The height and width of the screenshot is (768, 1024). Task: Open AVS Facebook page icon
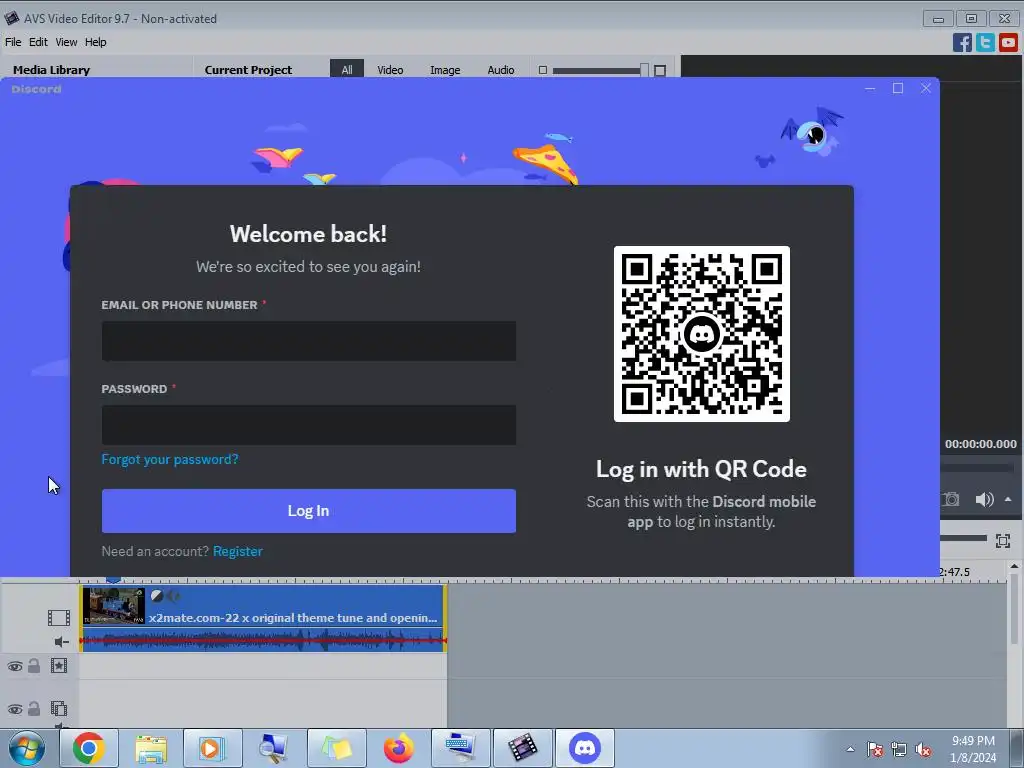click(962, 42)
